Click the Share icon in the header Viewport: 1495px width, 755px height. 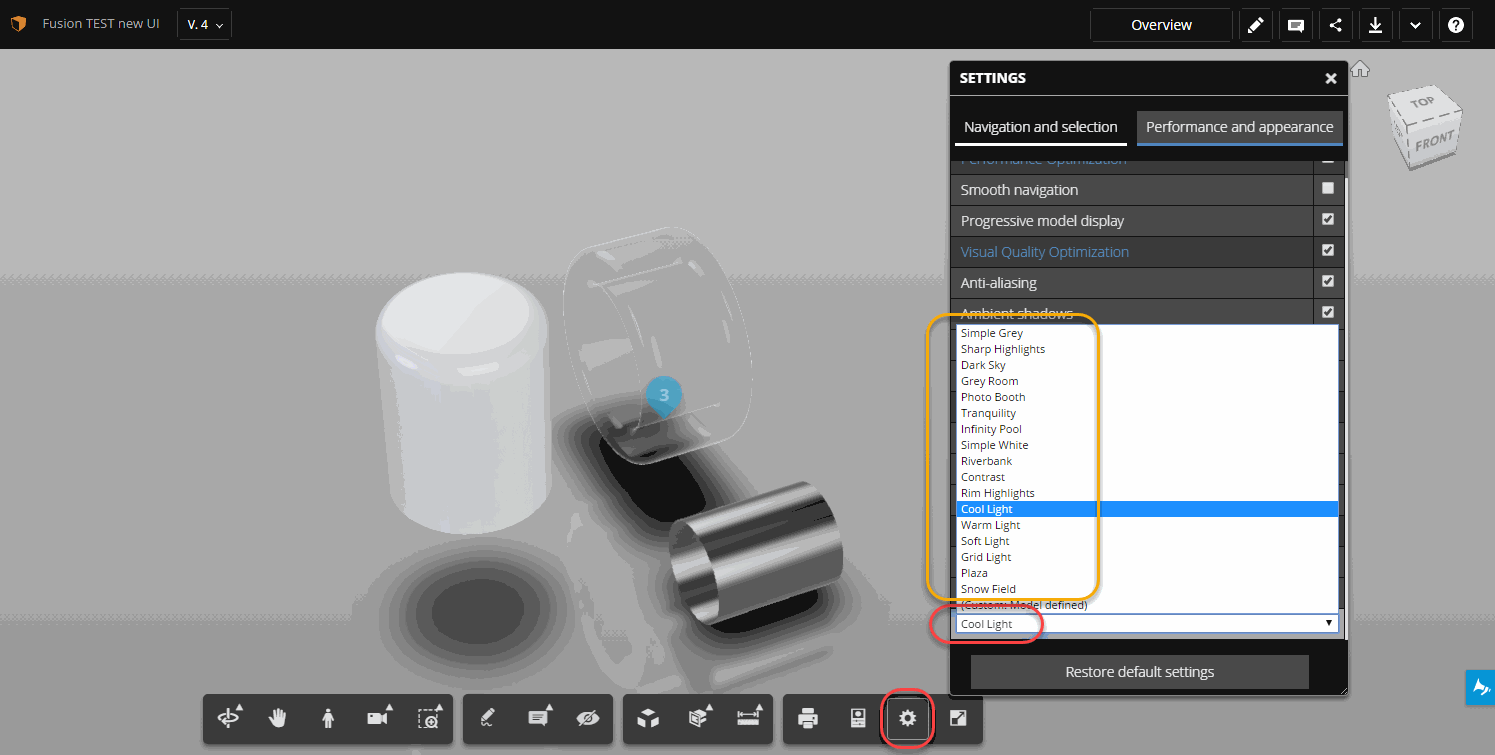(1335, 24)
